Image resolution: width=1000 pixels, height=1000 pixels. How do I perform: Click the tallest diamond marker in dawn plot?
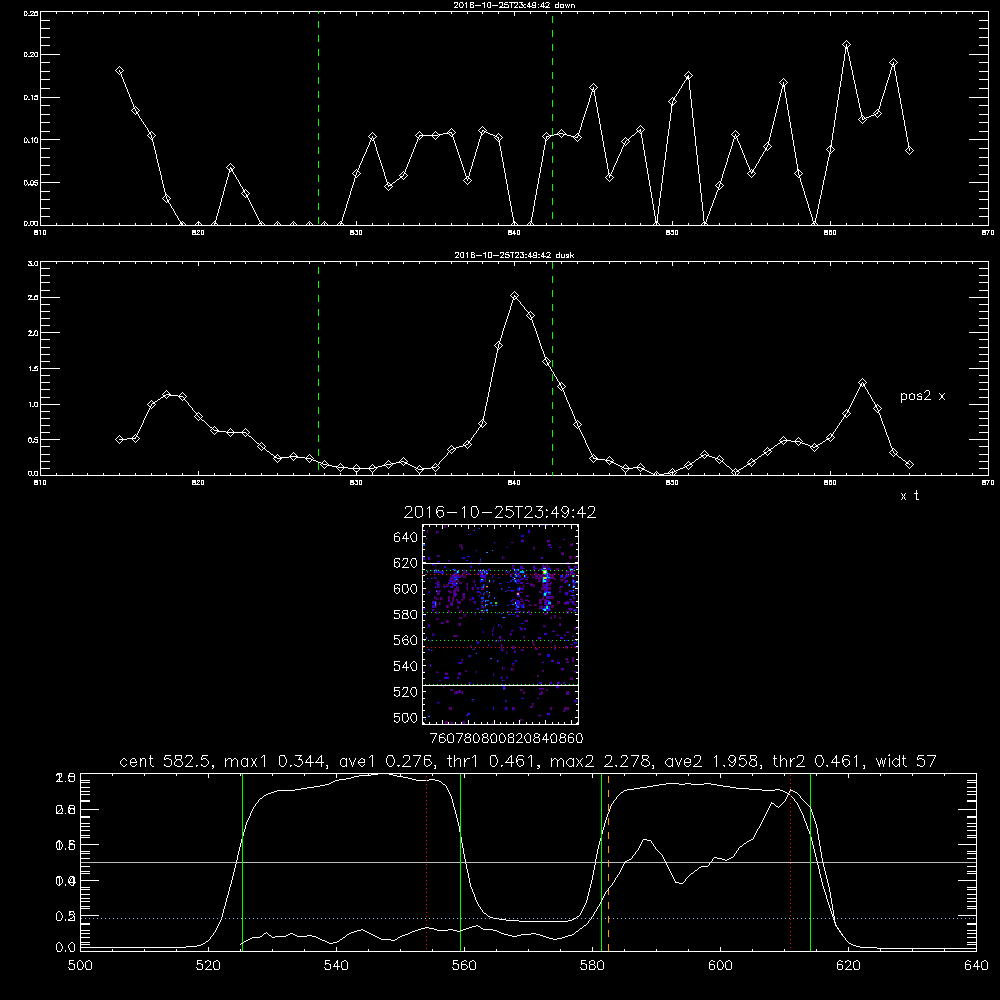coord(846,45)
